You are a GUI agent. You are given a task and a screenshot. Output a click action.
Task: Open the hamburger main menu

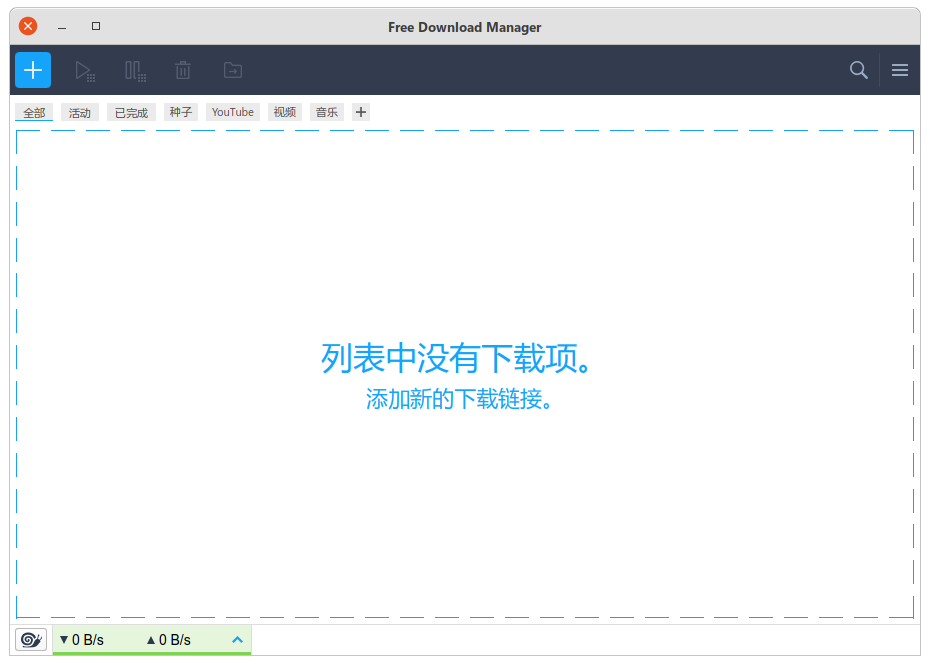coord(900,70)
